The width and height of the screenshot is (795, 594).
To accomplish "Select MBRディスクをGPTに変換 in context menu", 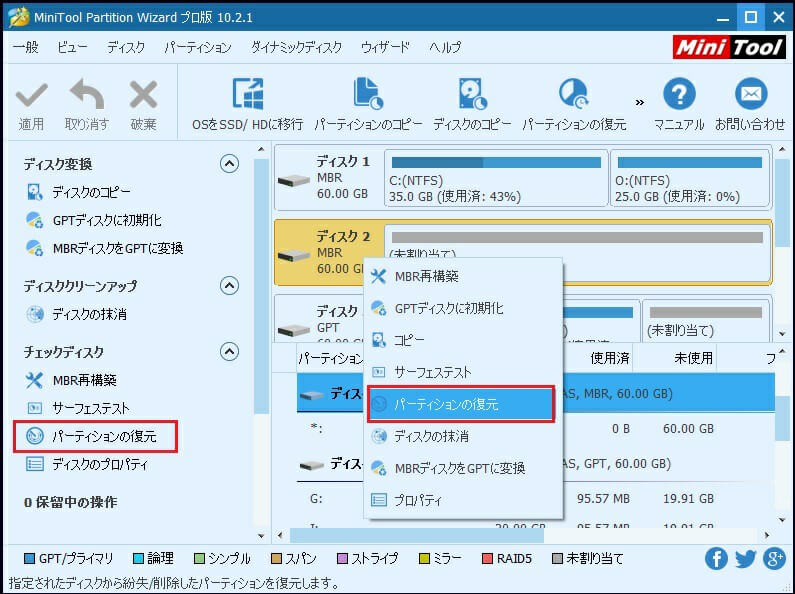I will (x=463, y=468).
